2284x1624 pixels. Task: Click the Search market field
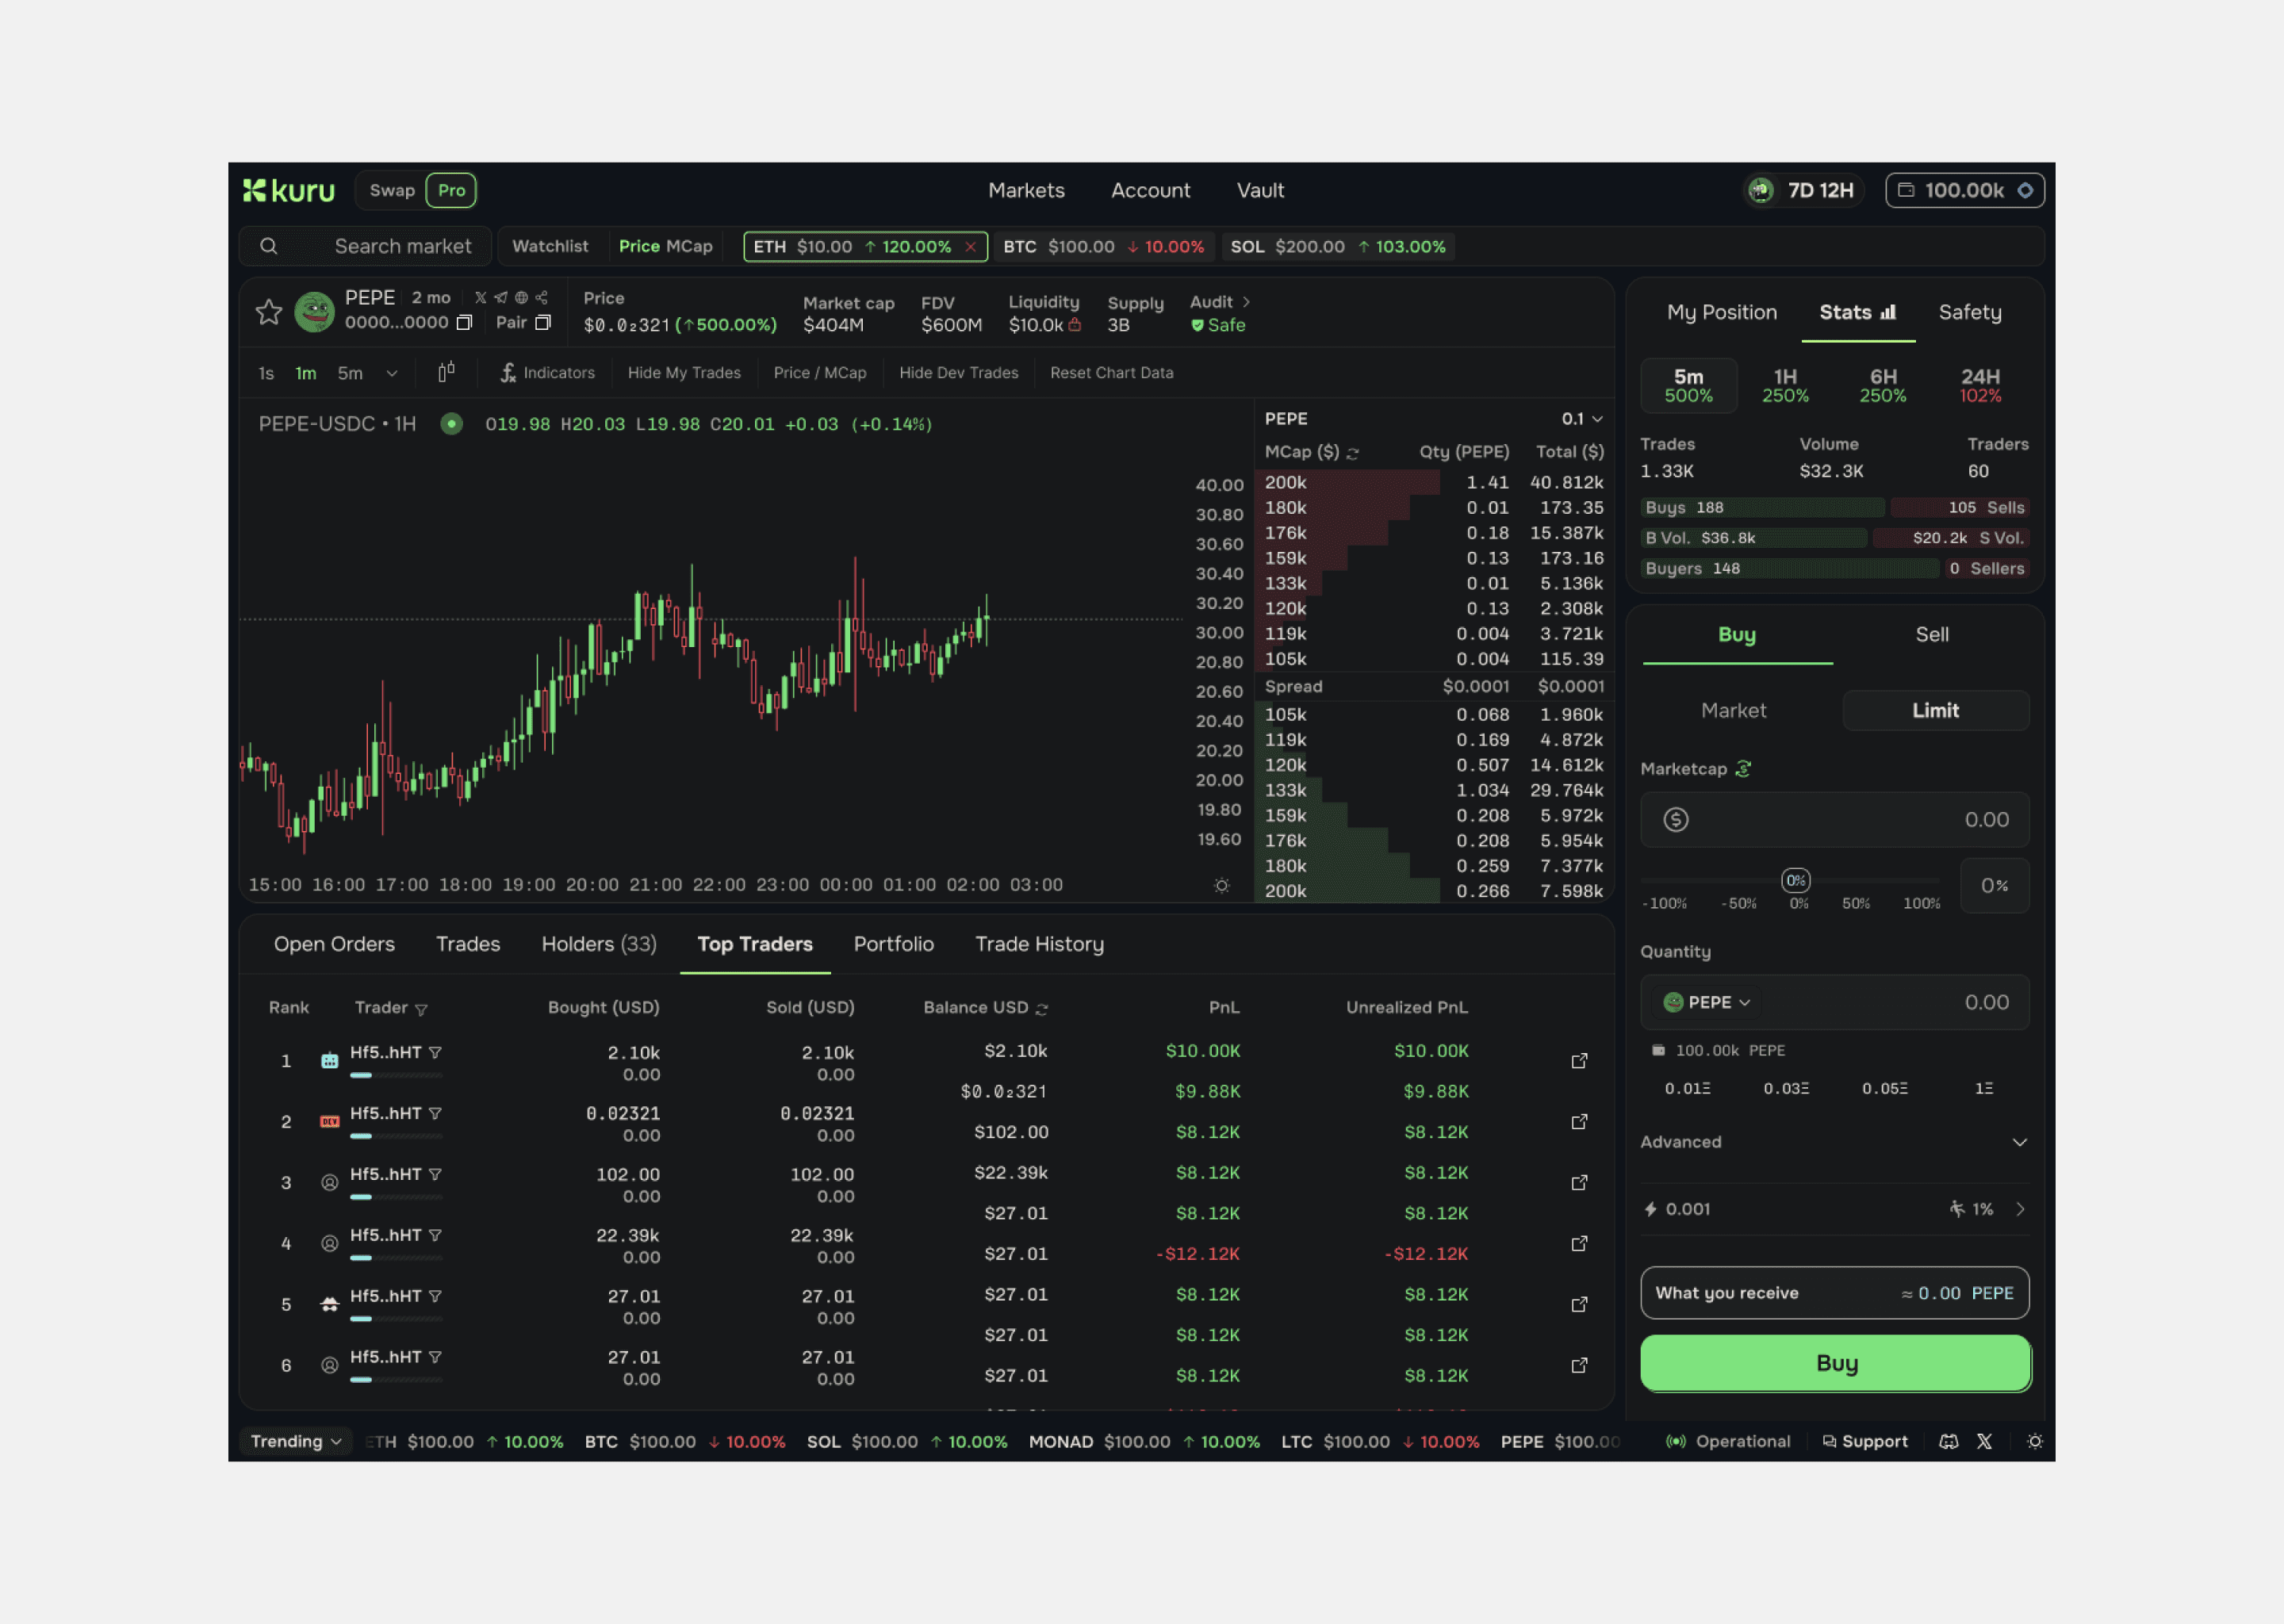point(366,246)
